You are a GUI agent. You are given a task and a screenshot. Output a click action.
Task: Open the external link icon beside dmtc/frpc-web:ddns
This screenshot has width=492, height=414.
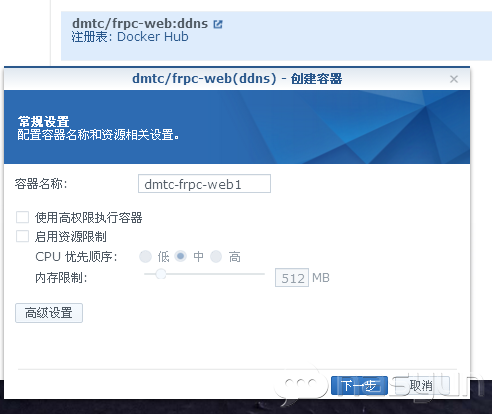[x=218, y=24]
